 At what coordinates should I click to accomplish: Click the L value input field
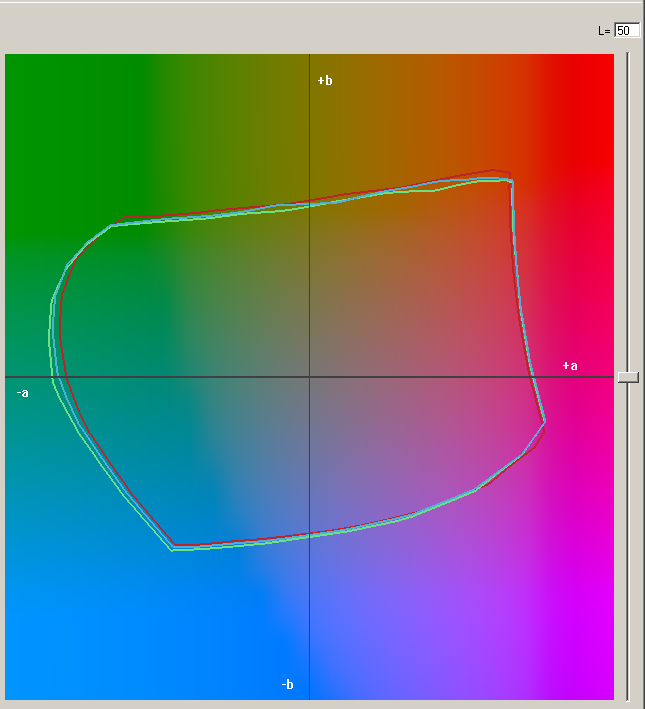[x=627, y=30]
